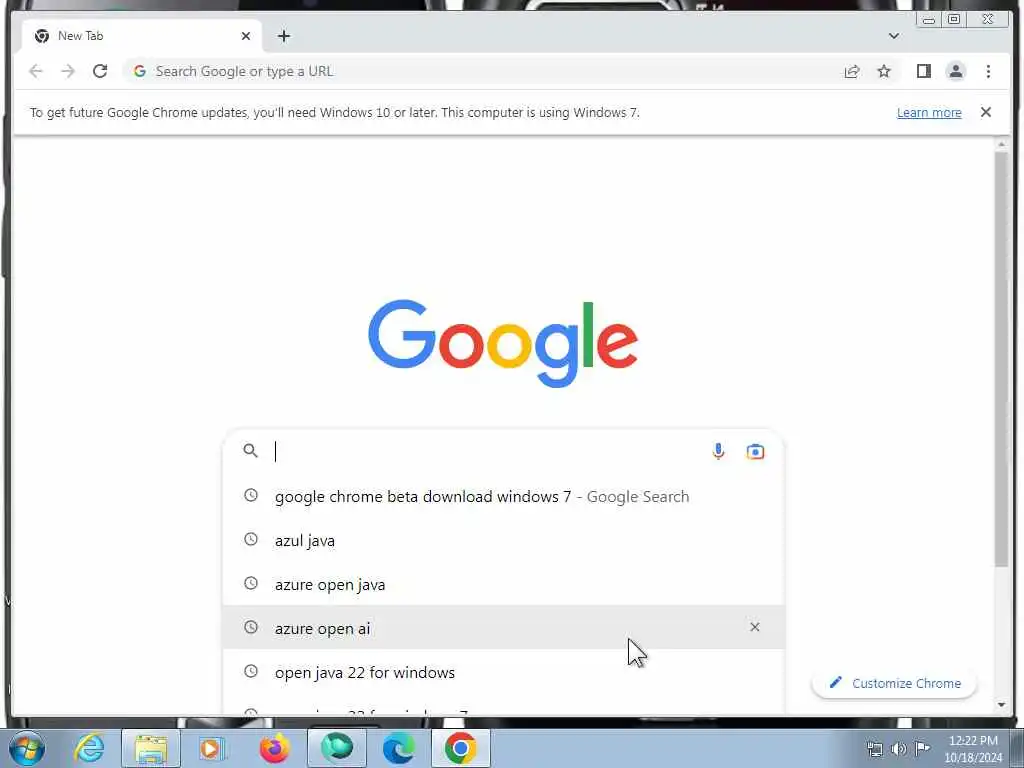Bookmark this tab with the star icon
Screen dimensions: 1024x768
pos(884,71)
